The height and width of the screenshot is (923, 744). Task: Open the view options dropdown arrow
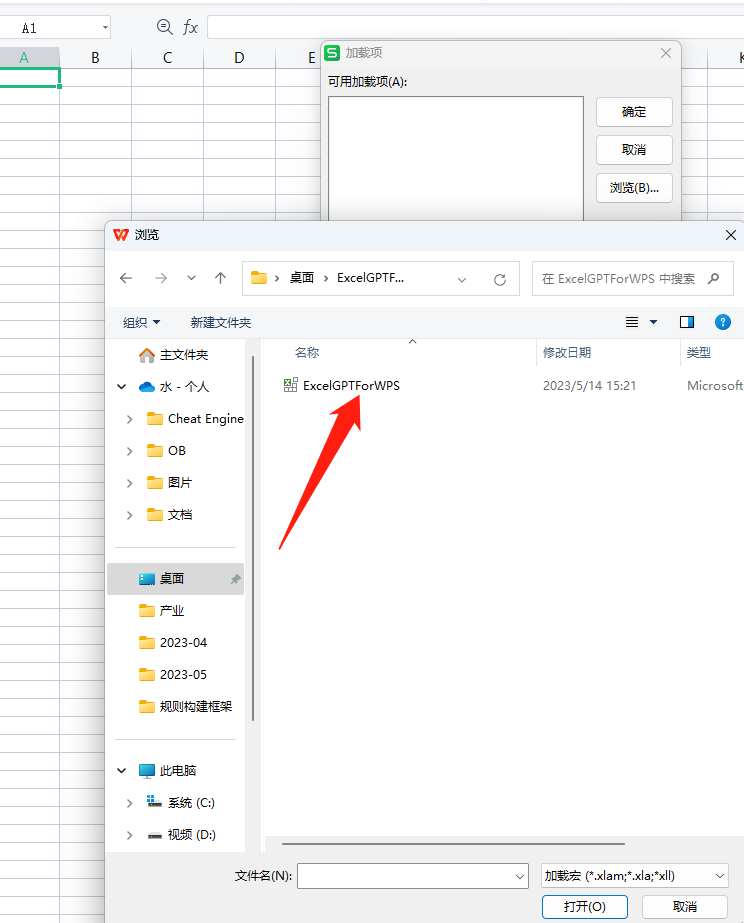tap(654, 322)
